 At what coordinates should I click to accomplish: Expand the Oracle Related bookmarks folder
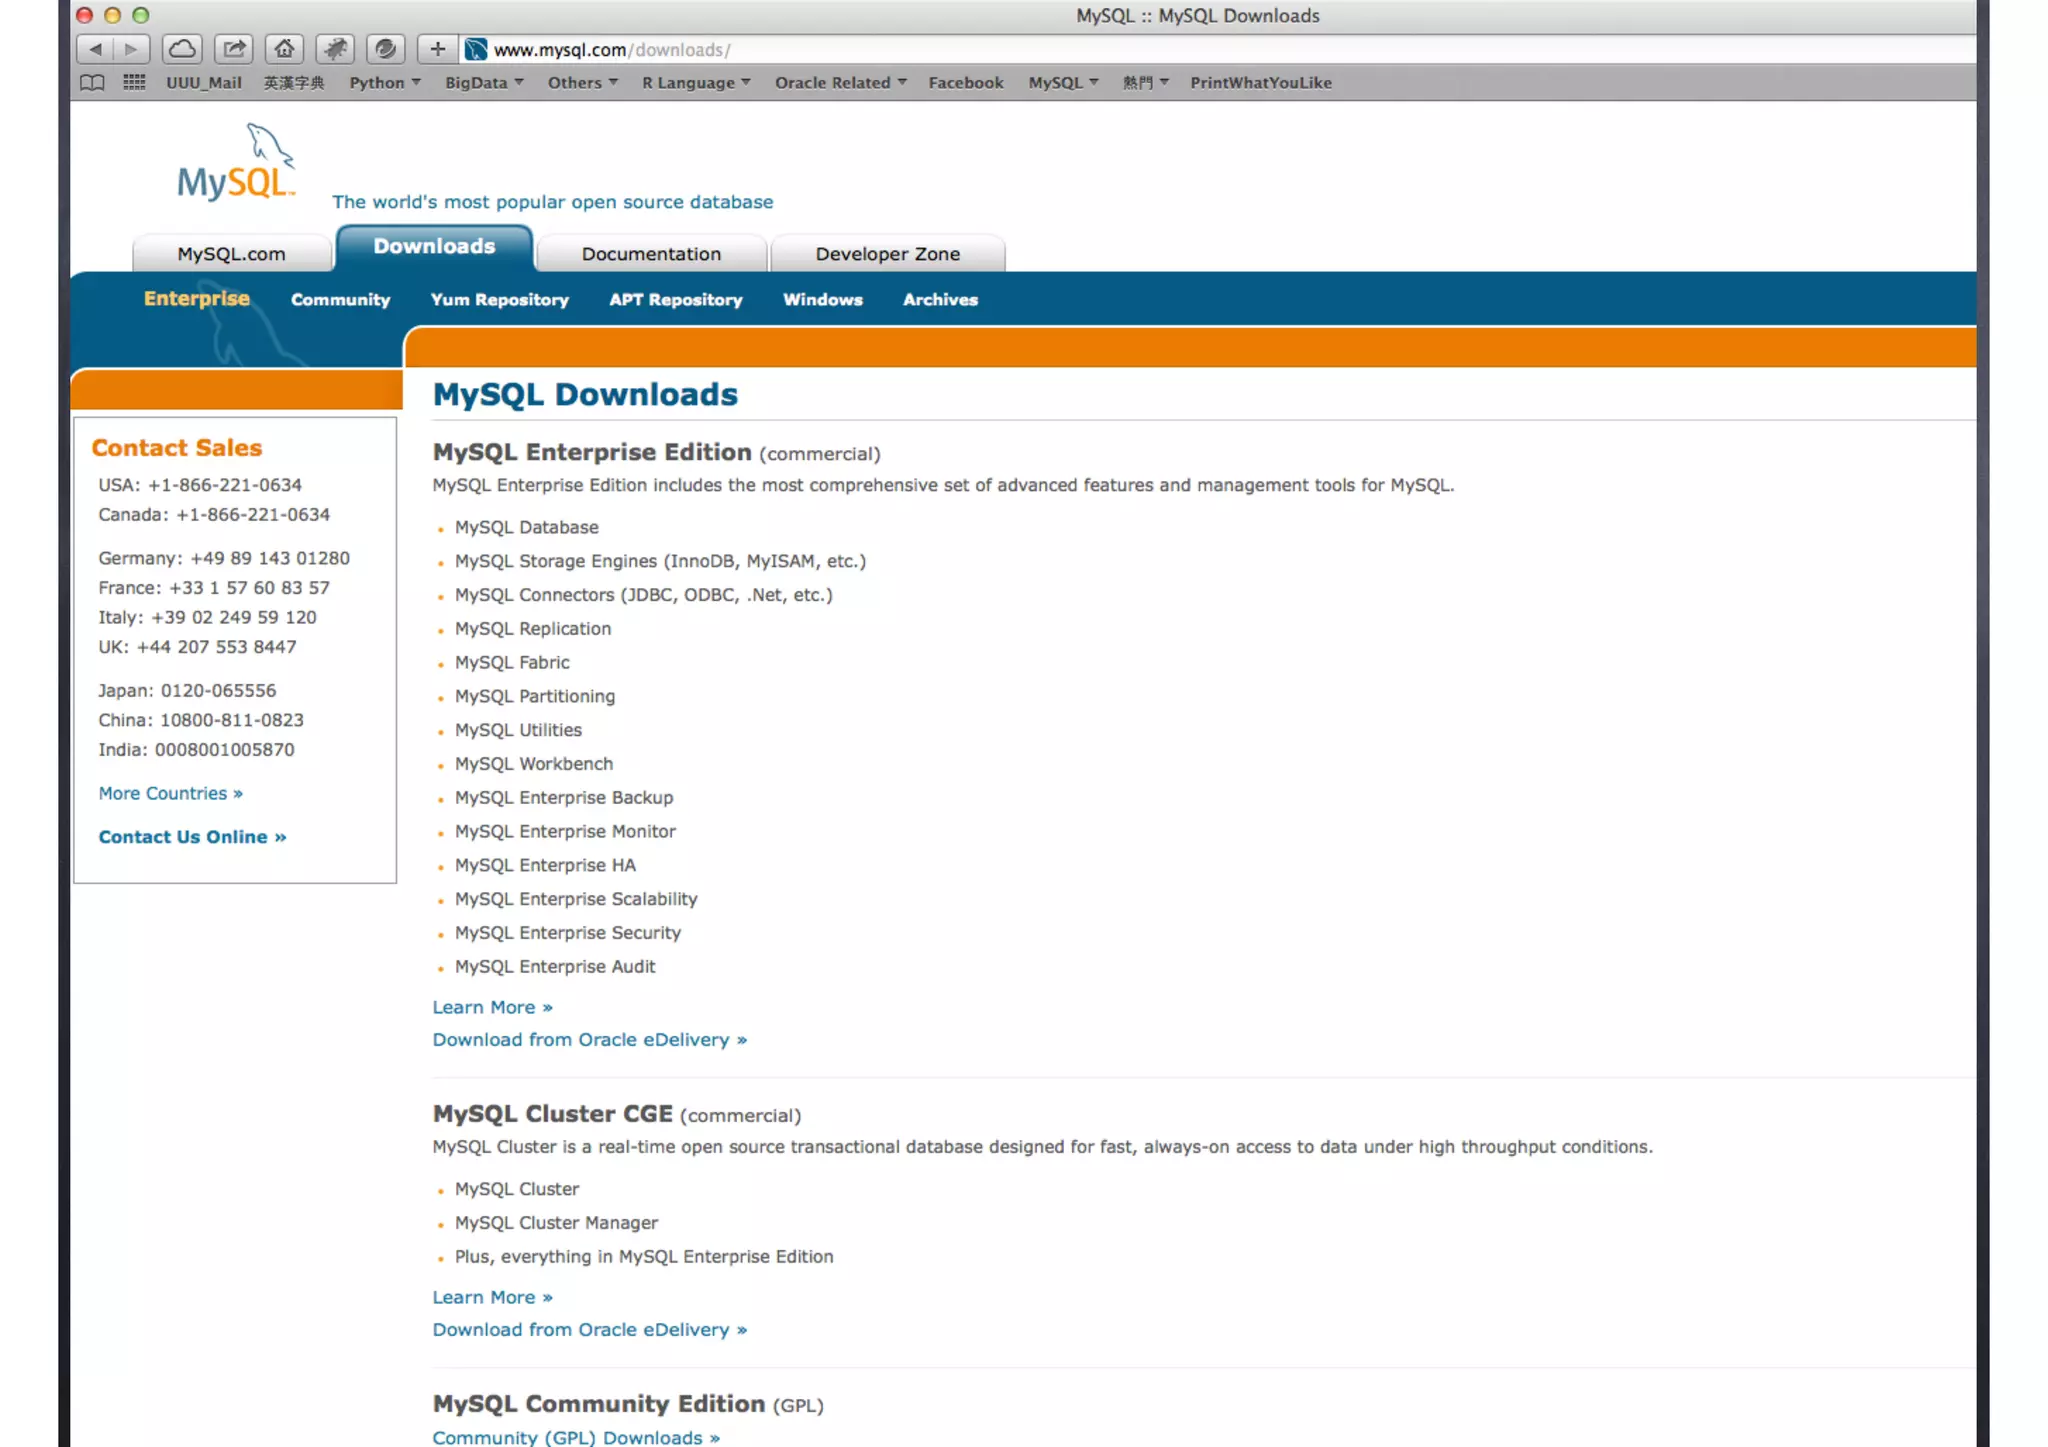tap(841, 83)
